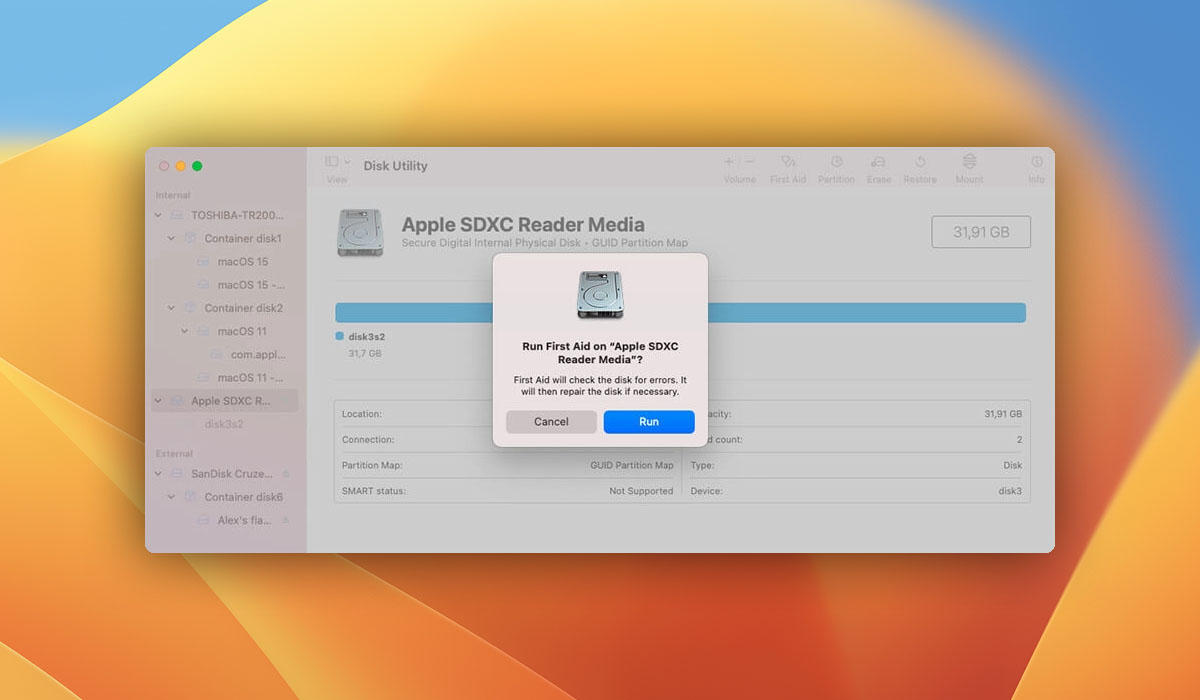1200x700 pixels.
Task: Click the Restore toolbar icon
Action: pos(920,161)
